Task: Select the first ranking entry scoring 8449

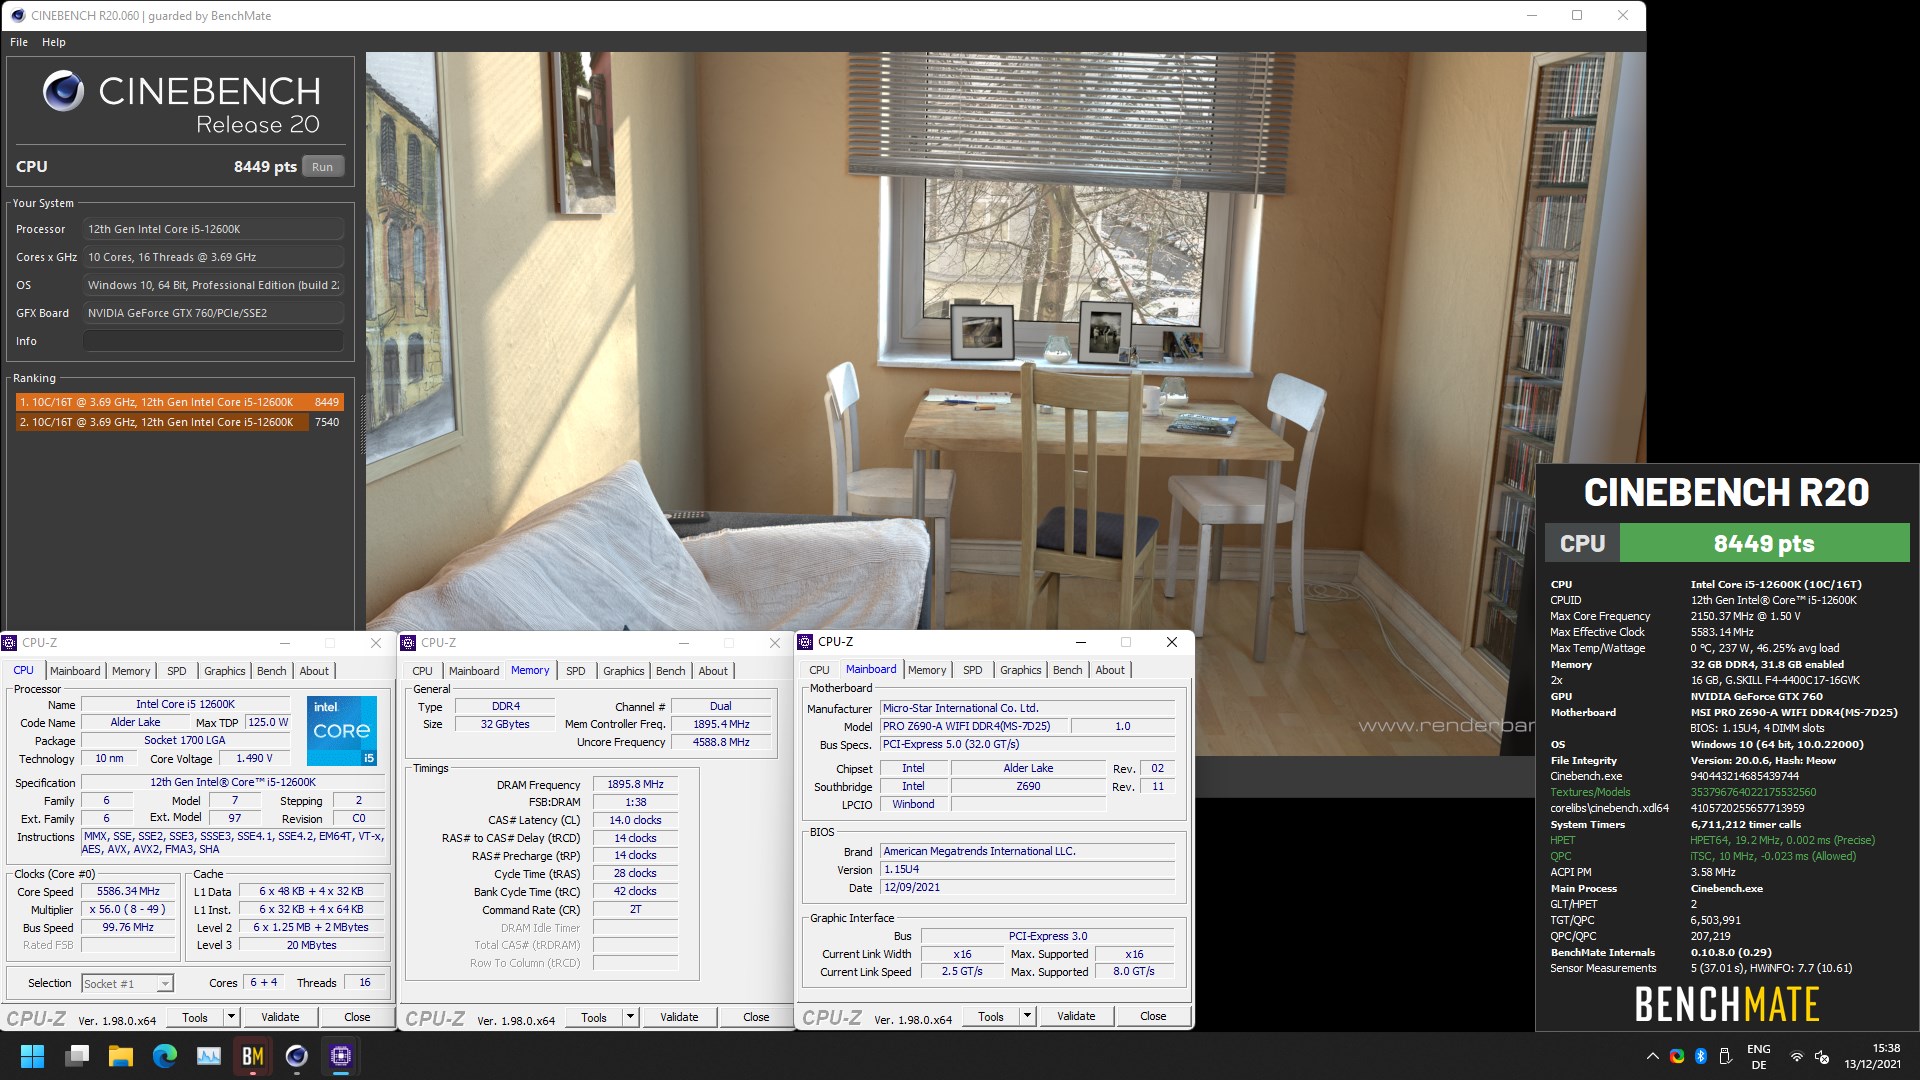Action: point(180,402)
